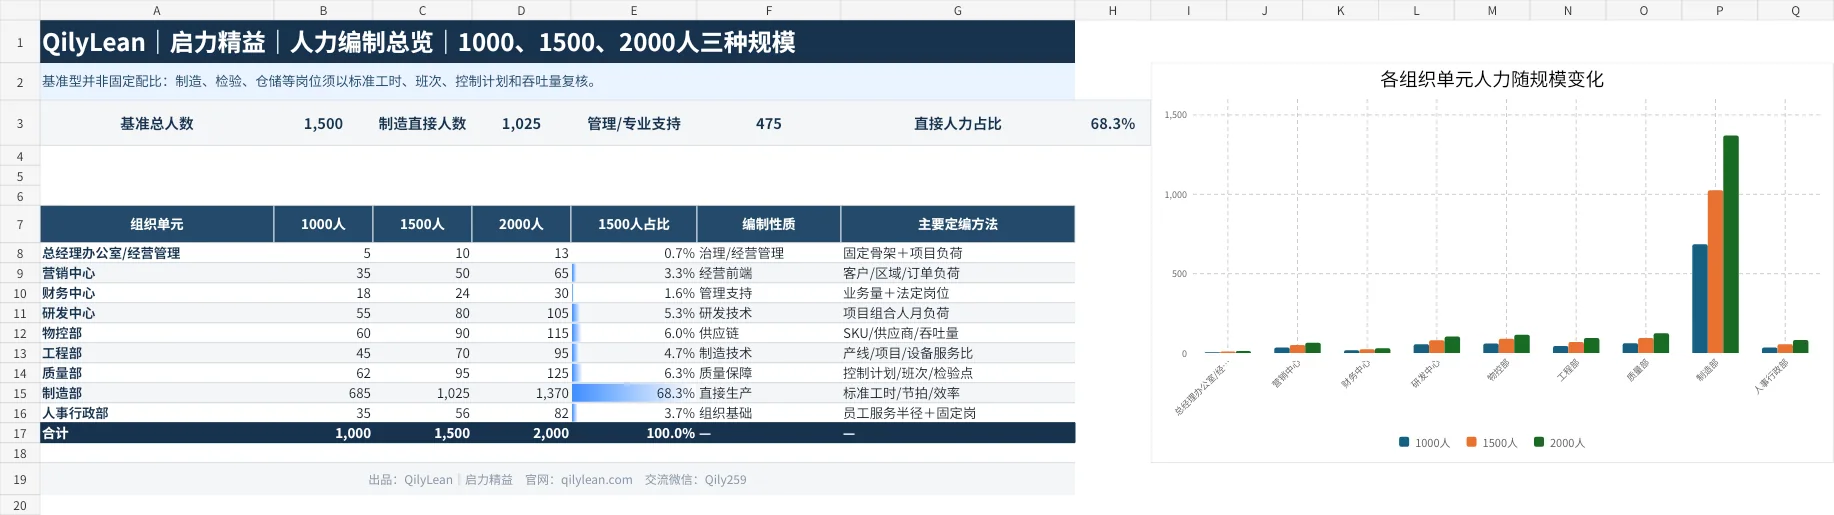Click the '合计' total row label

[157, 433]
